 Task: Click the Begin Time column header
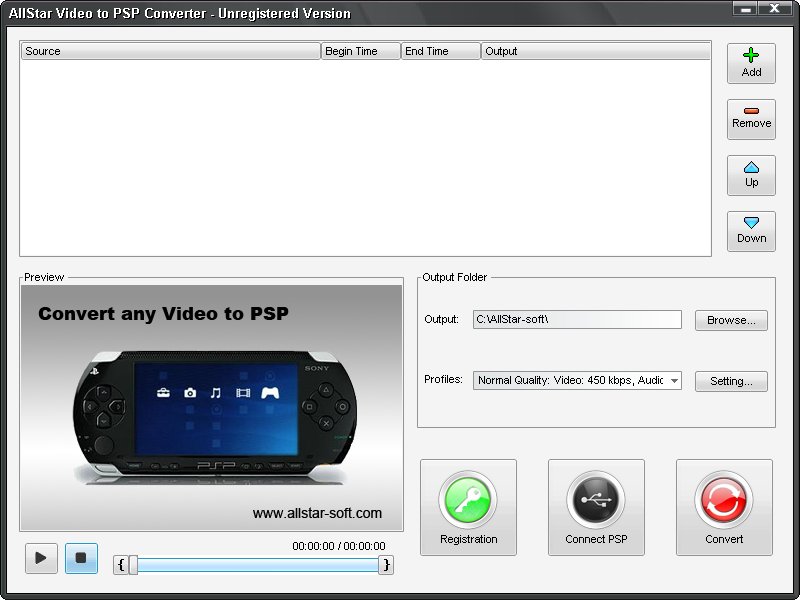point(361,51)
